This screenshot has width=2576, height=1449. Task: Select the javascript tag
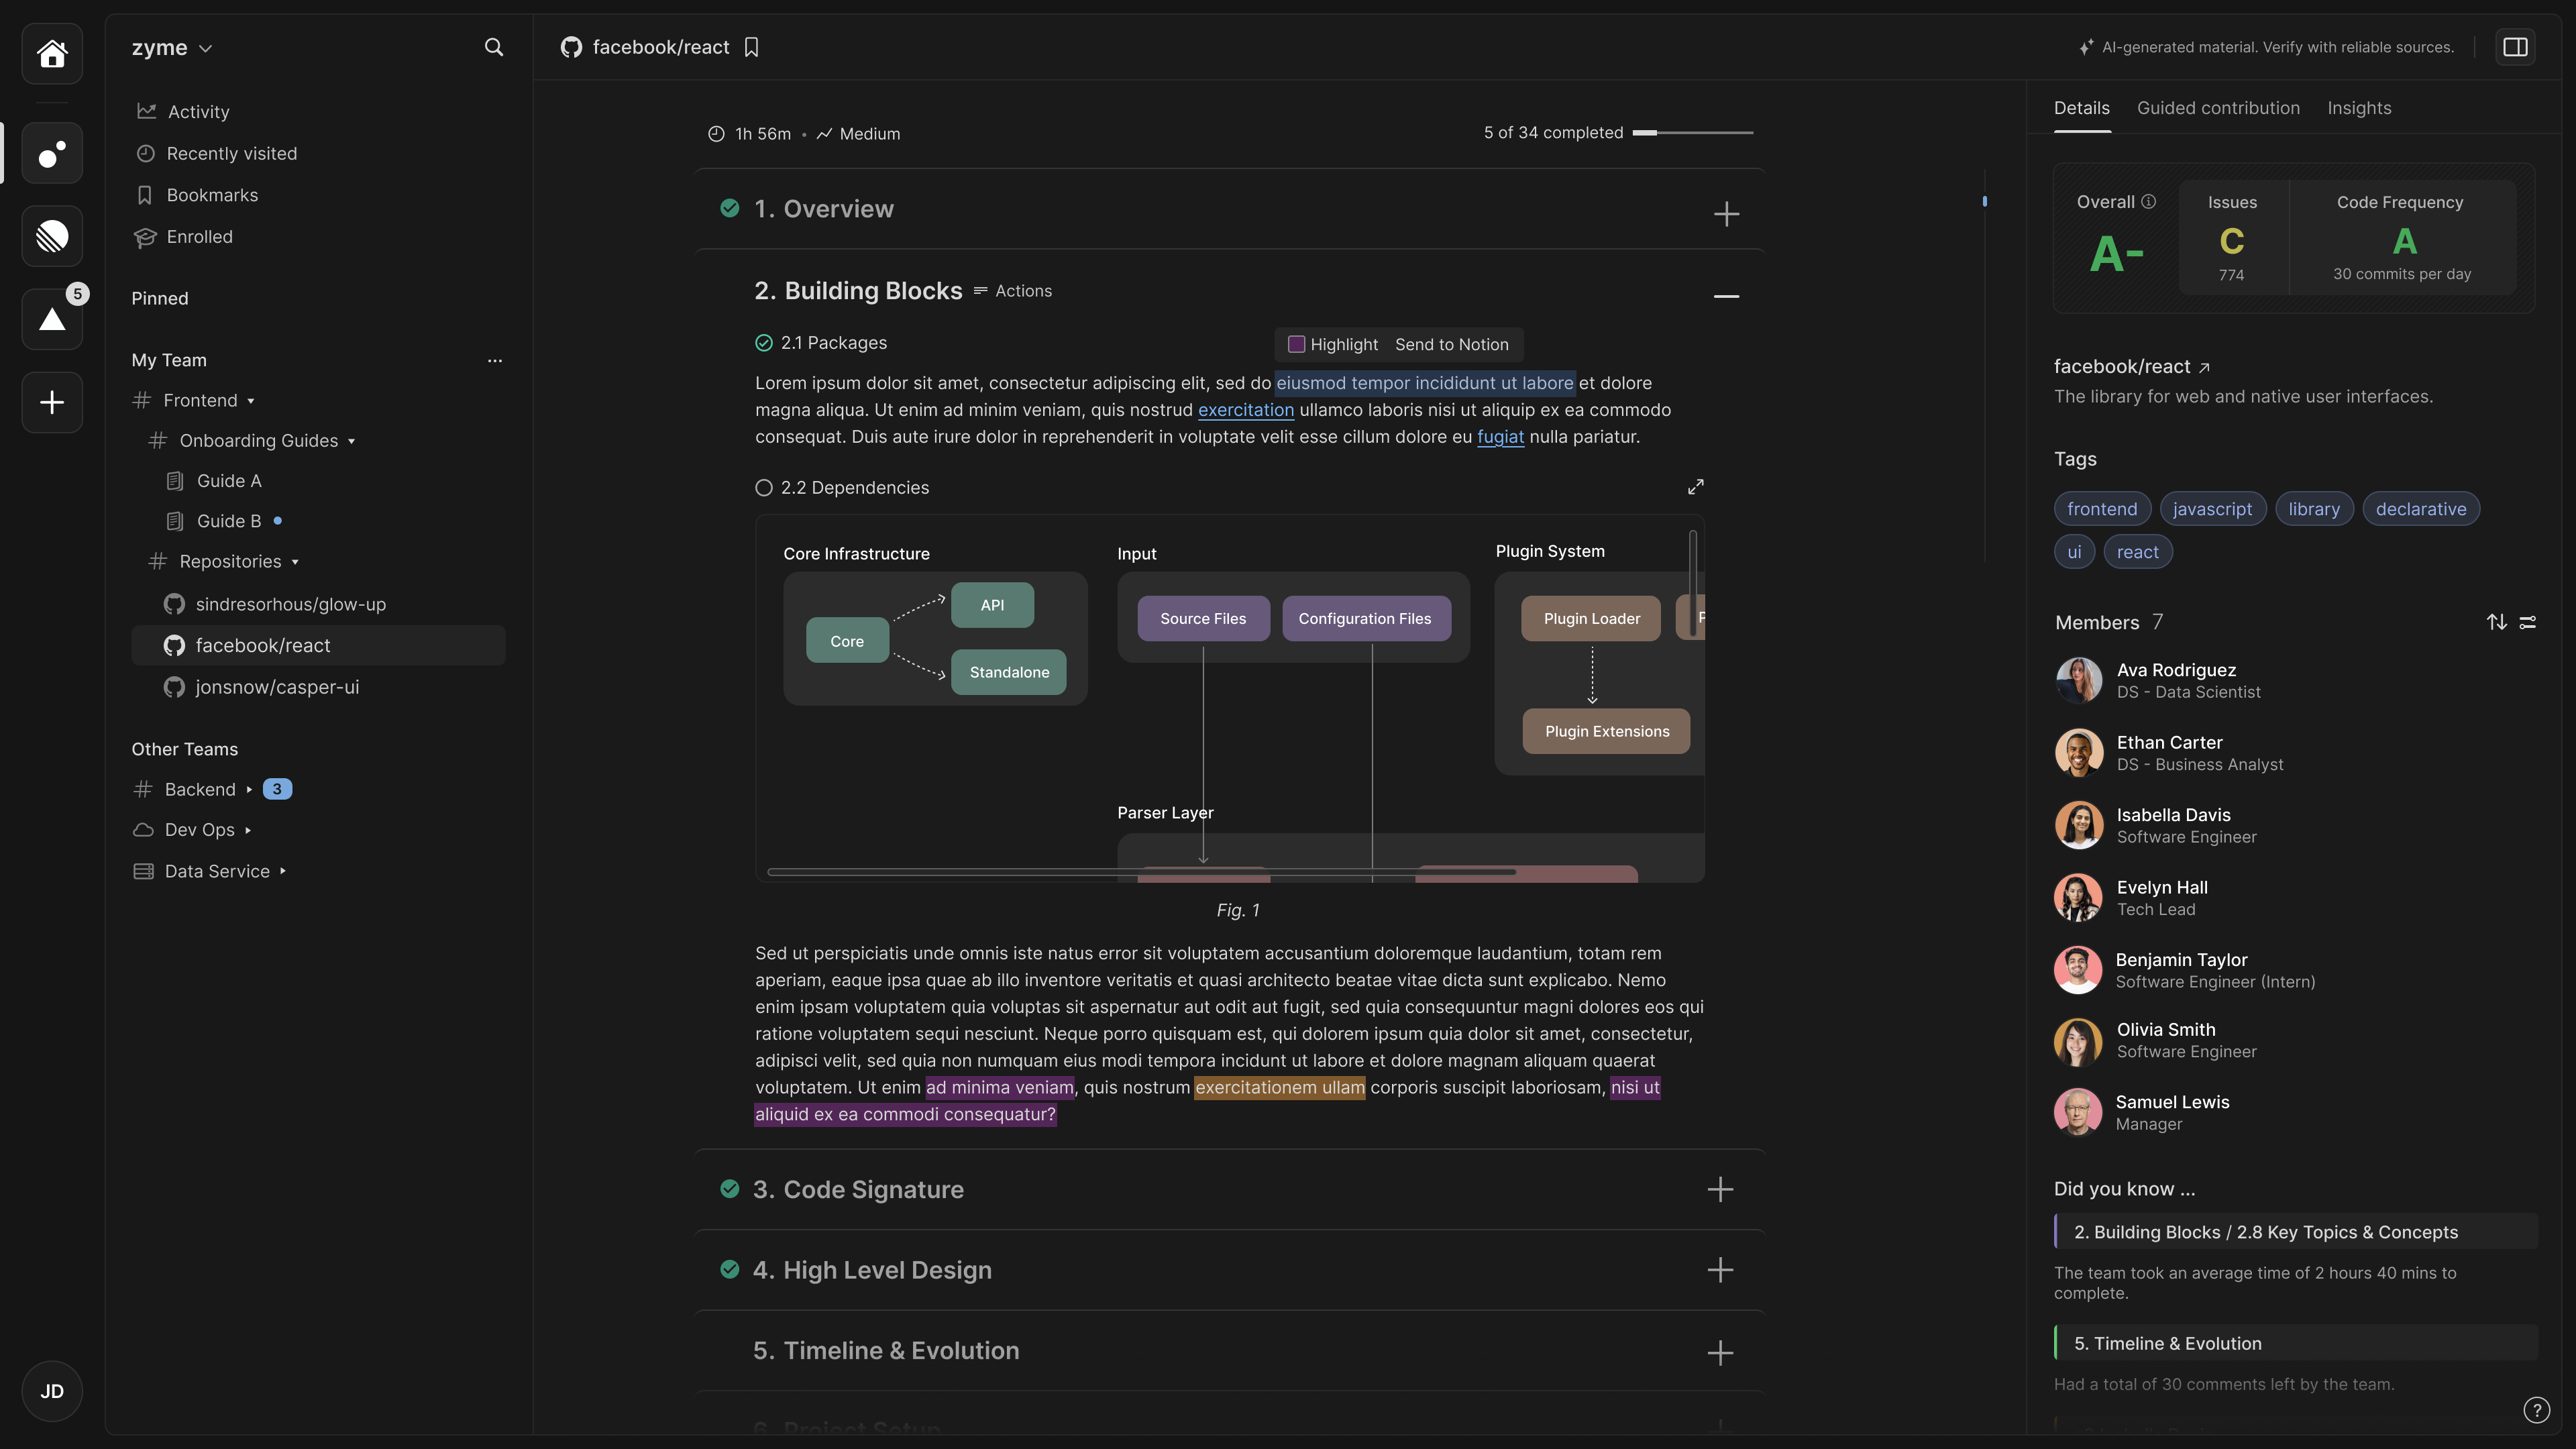[2212, 509]
